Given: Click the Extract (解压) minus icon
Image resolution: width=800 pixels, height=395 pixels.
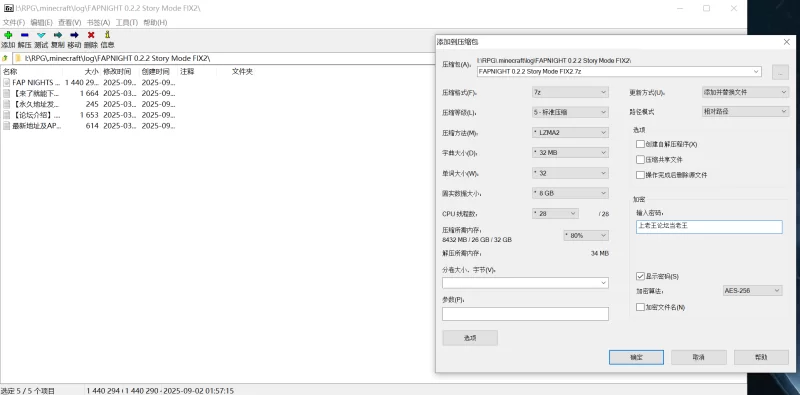Looking at the screenshot, I should 24,35.
